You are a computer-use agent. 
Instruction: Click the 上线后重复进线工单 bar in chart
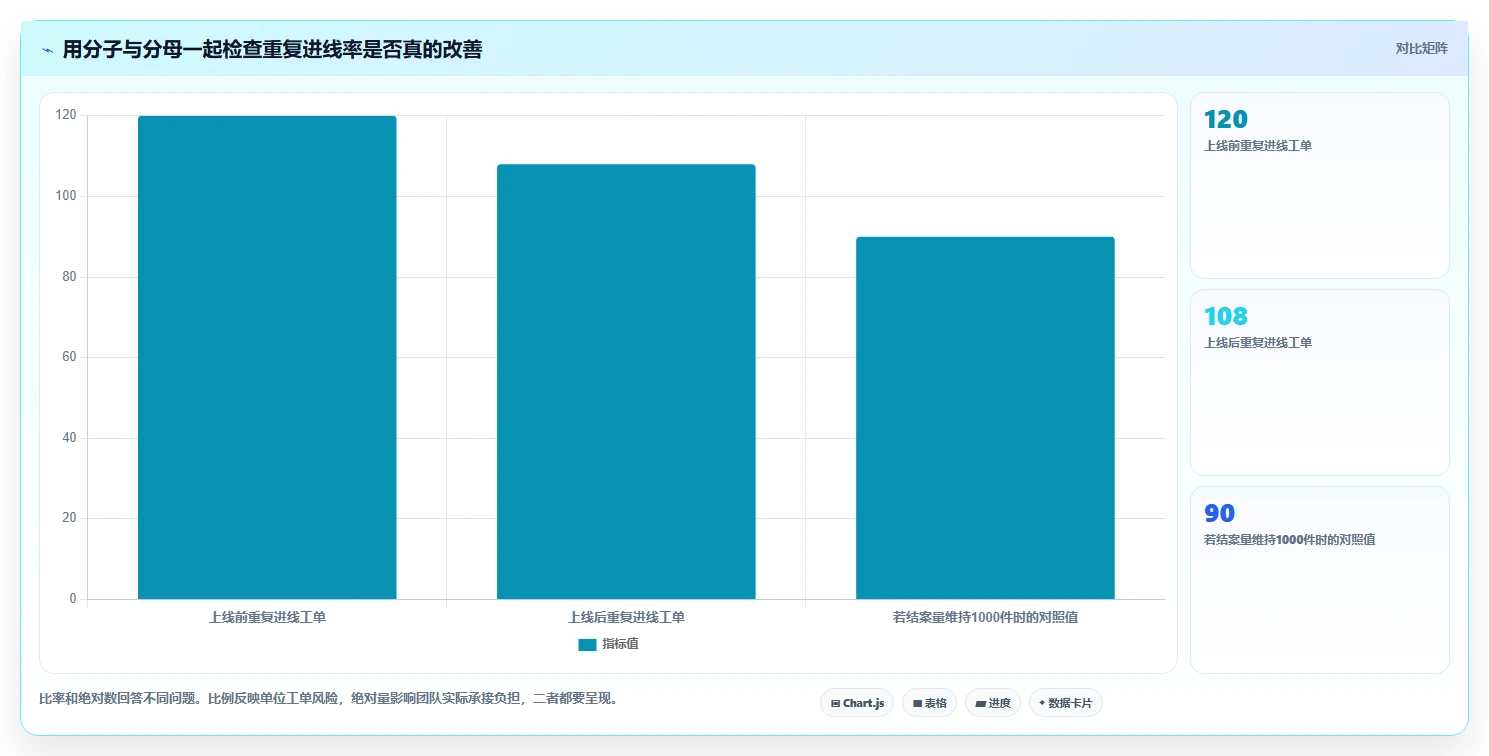[x=626, y=382]
